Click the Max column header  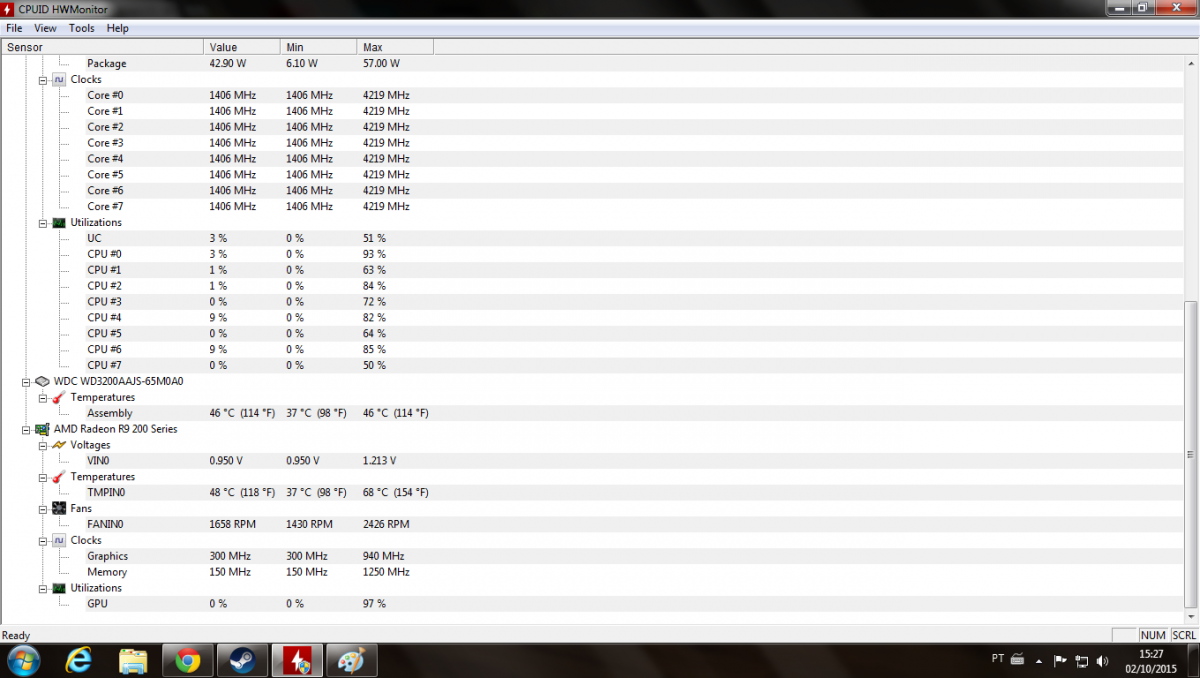pyautogui.click(x=396, y=47)
